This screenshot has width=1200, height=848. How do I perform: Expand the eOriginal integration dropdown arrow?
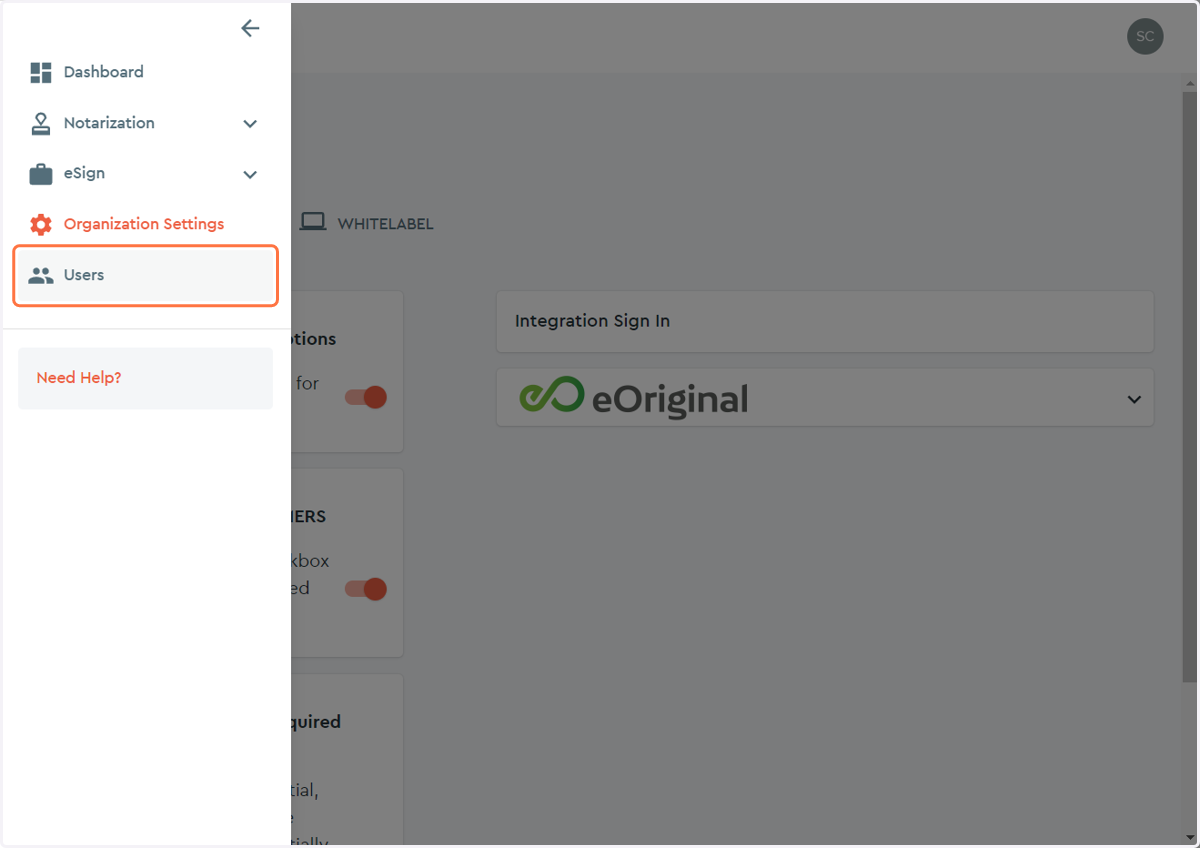(x=1134, y=399)
